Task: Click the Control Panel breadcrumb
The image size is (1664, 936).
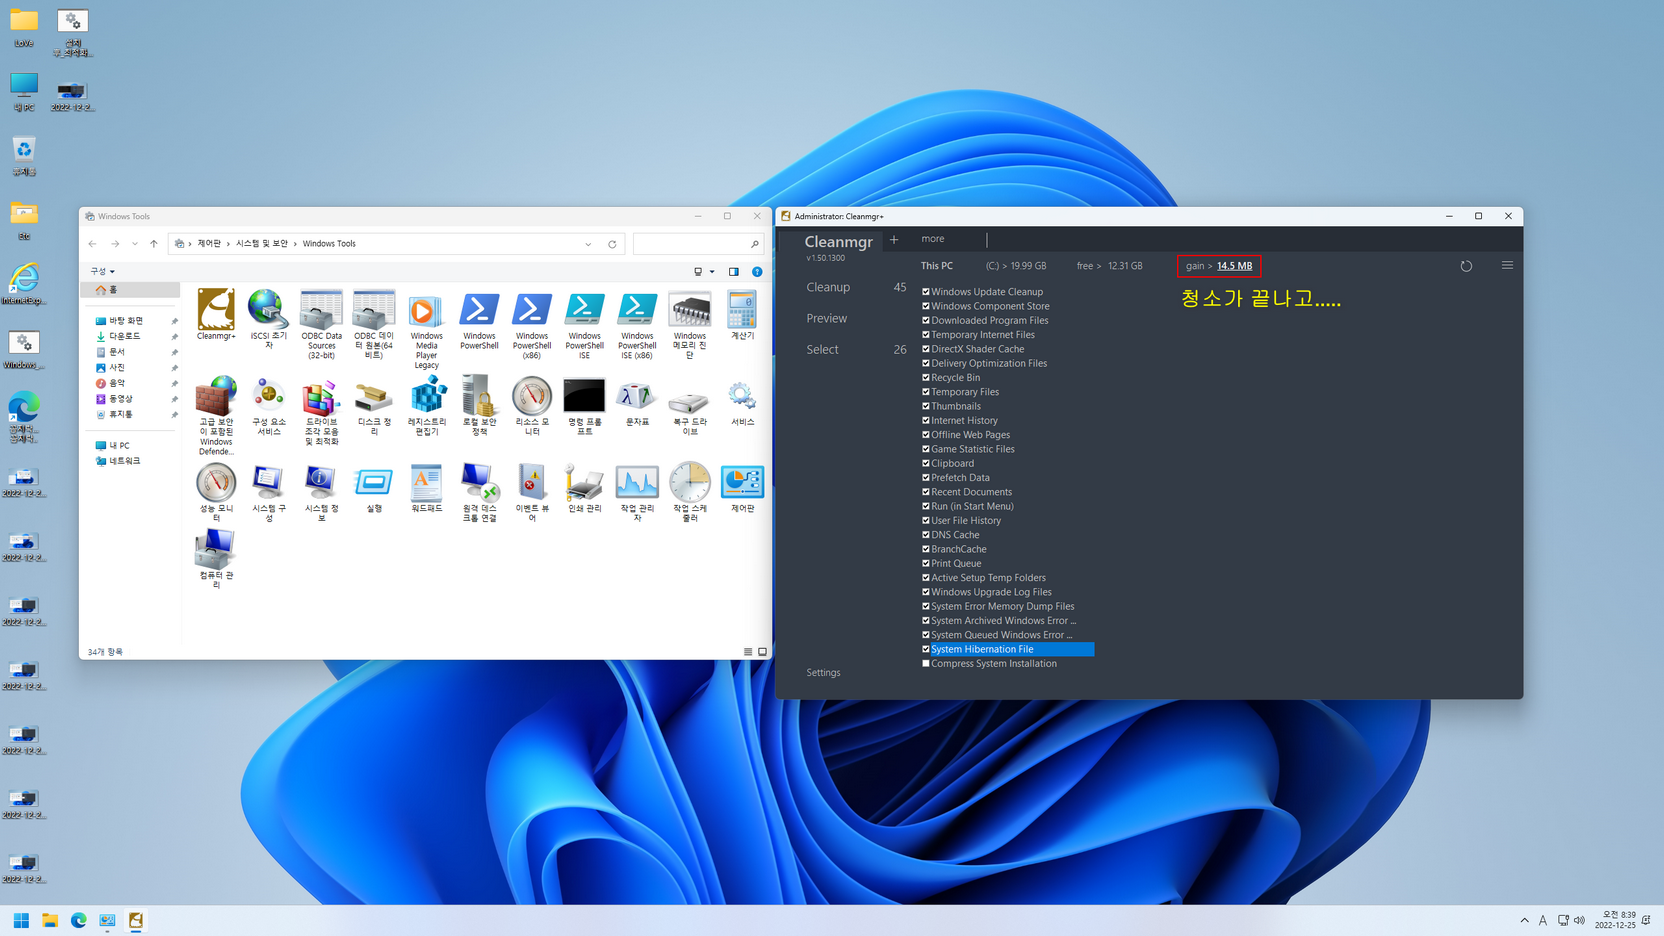Action: pyautogui.click(x=209, y=244)
